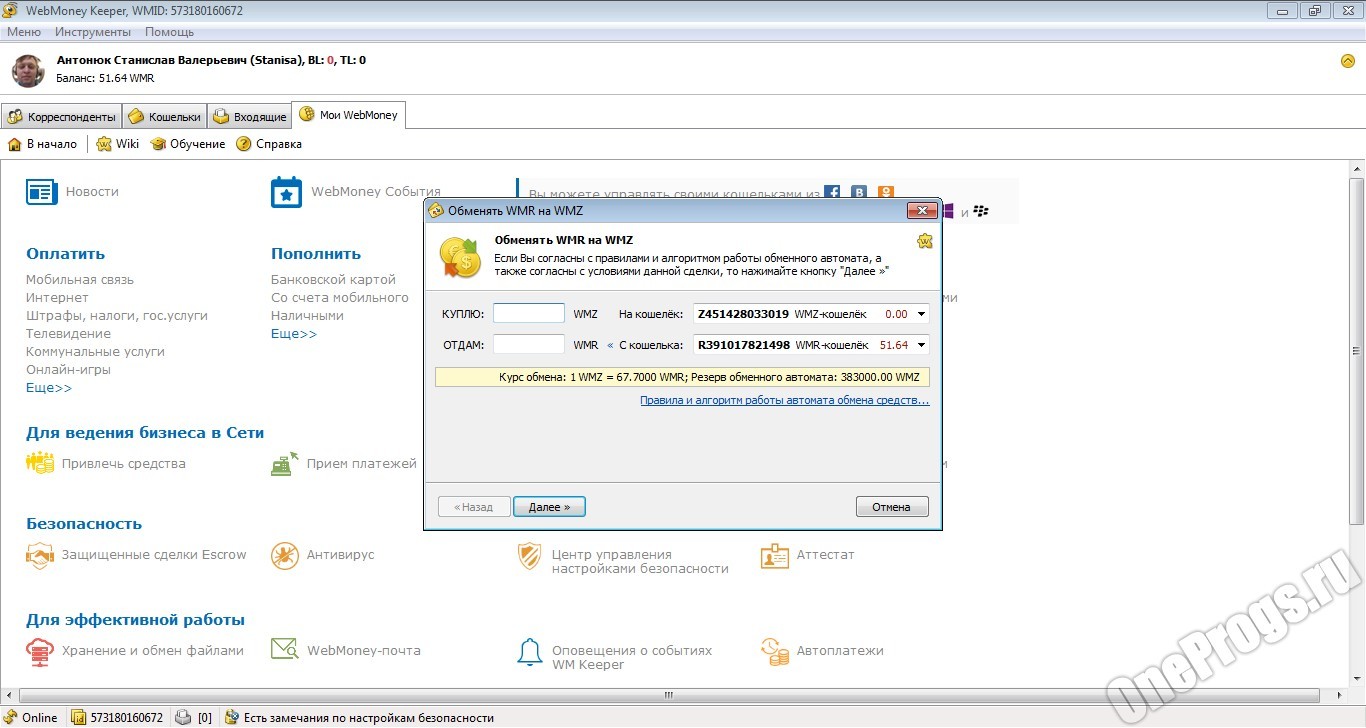Click the user avatar photo
This screenshot has height=728, width=1366.
[x=28, y=71]
